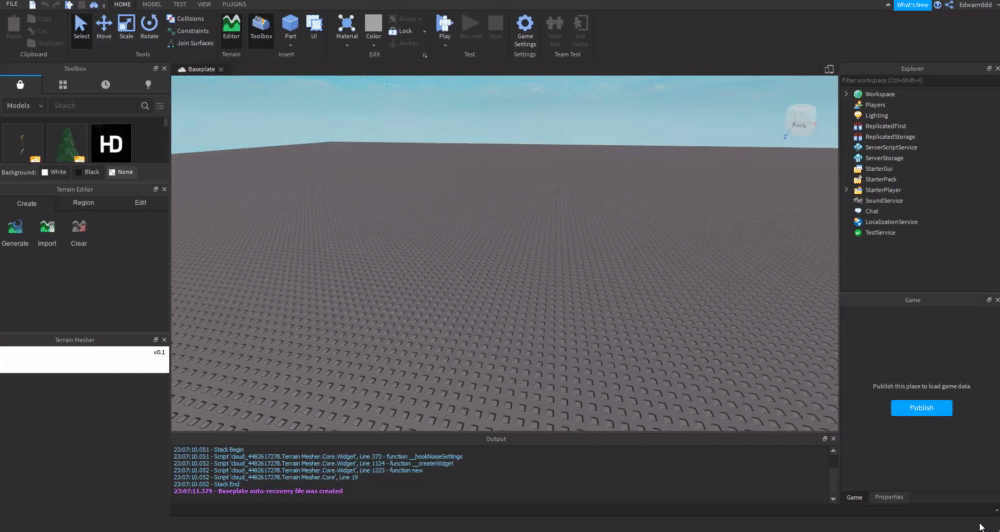Open the Toolbox Inventory grid tab
The image size is (1000, 532).
pos(62,84)
